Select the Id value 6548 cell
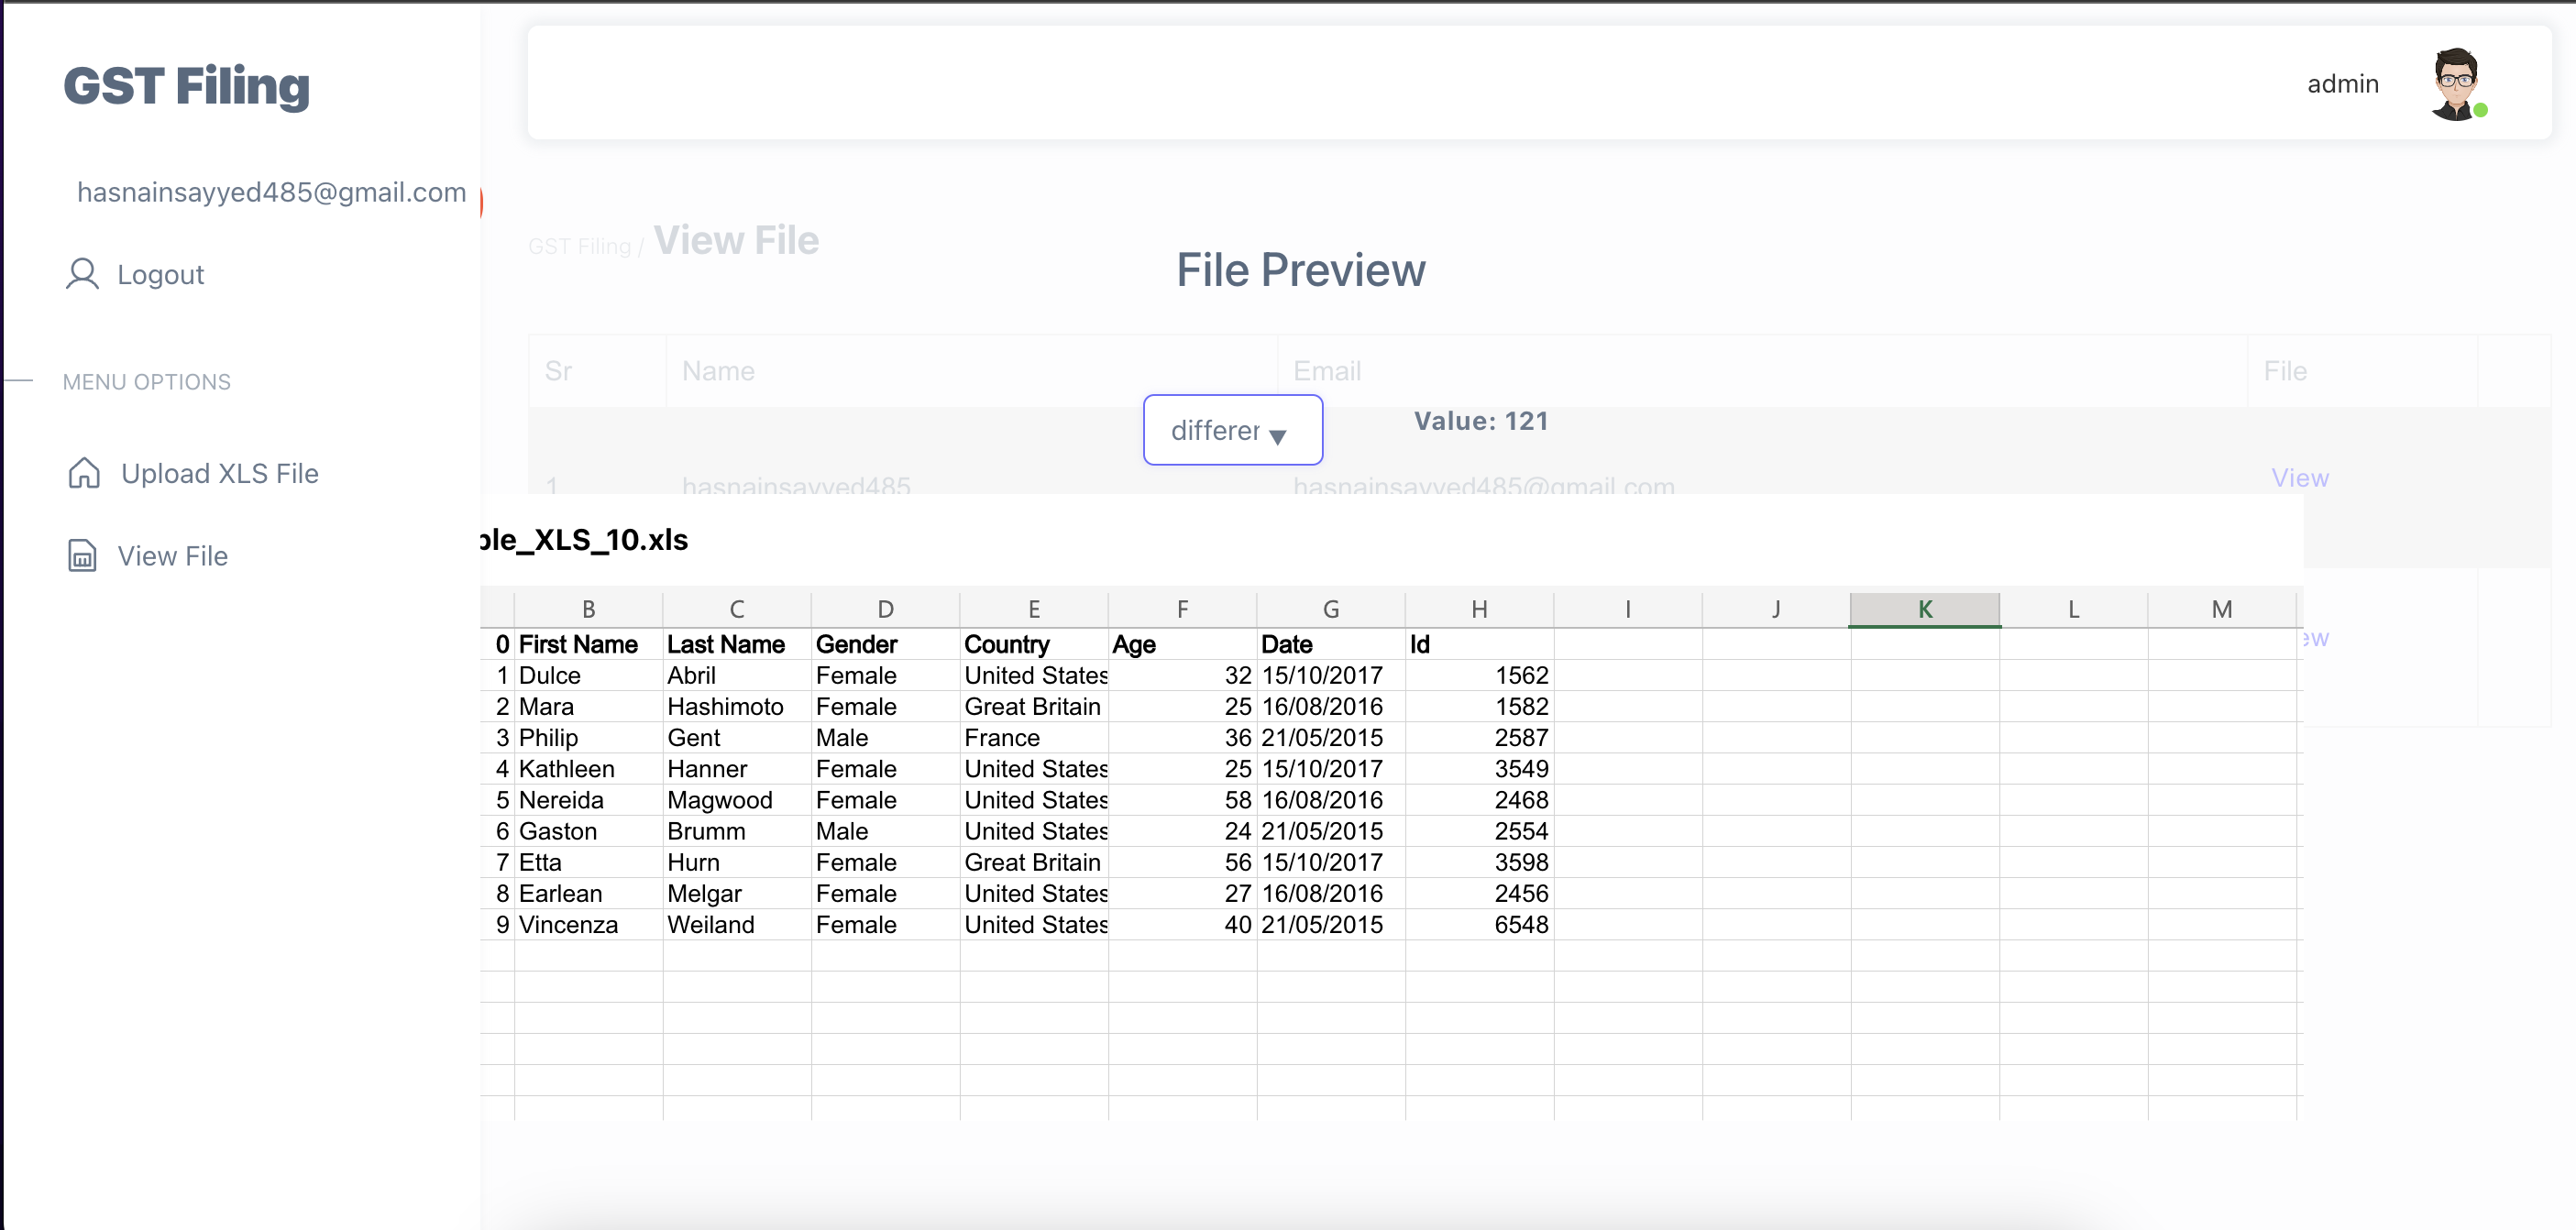The height and width of the screenshot is (1230, 2576). pyautogui.click(x=1478, y=925)
